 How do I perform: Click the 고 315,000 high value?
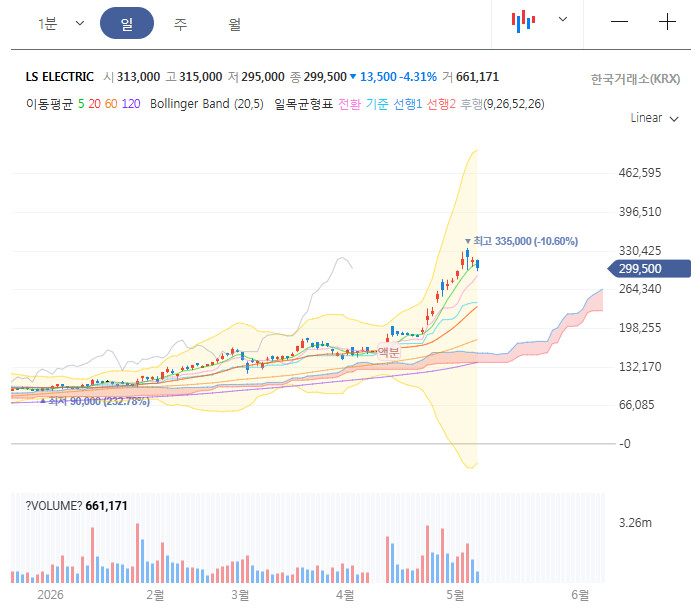click(x=194, y=77)
